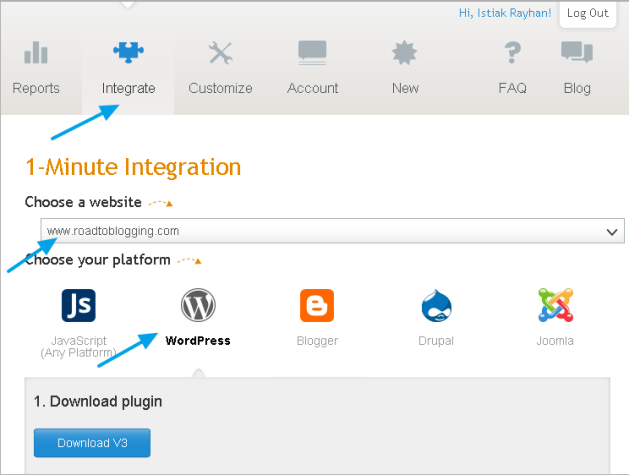
Task: Click the 1. Download plugin heading
Action: [98, 402]
